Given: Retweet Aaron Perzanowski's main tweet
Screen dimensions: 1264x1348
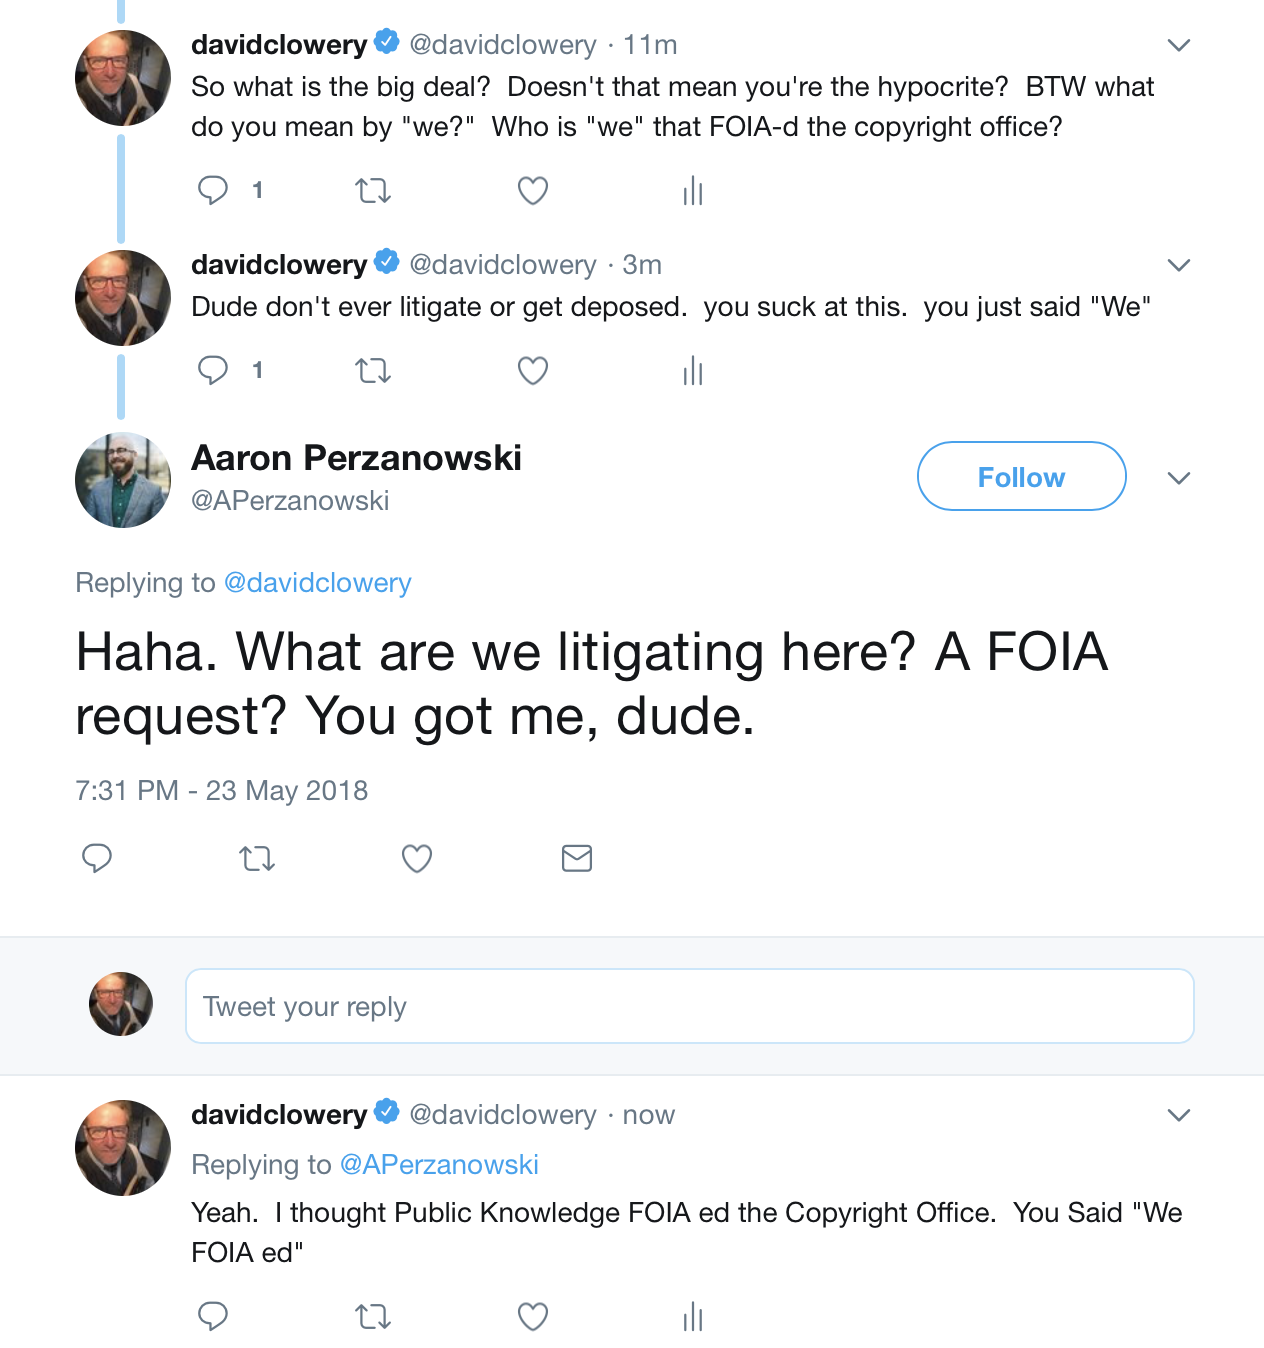Looking at the screenshot, I should [x=257, y=858].
